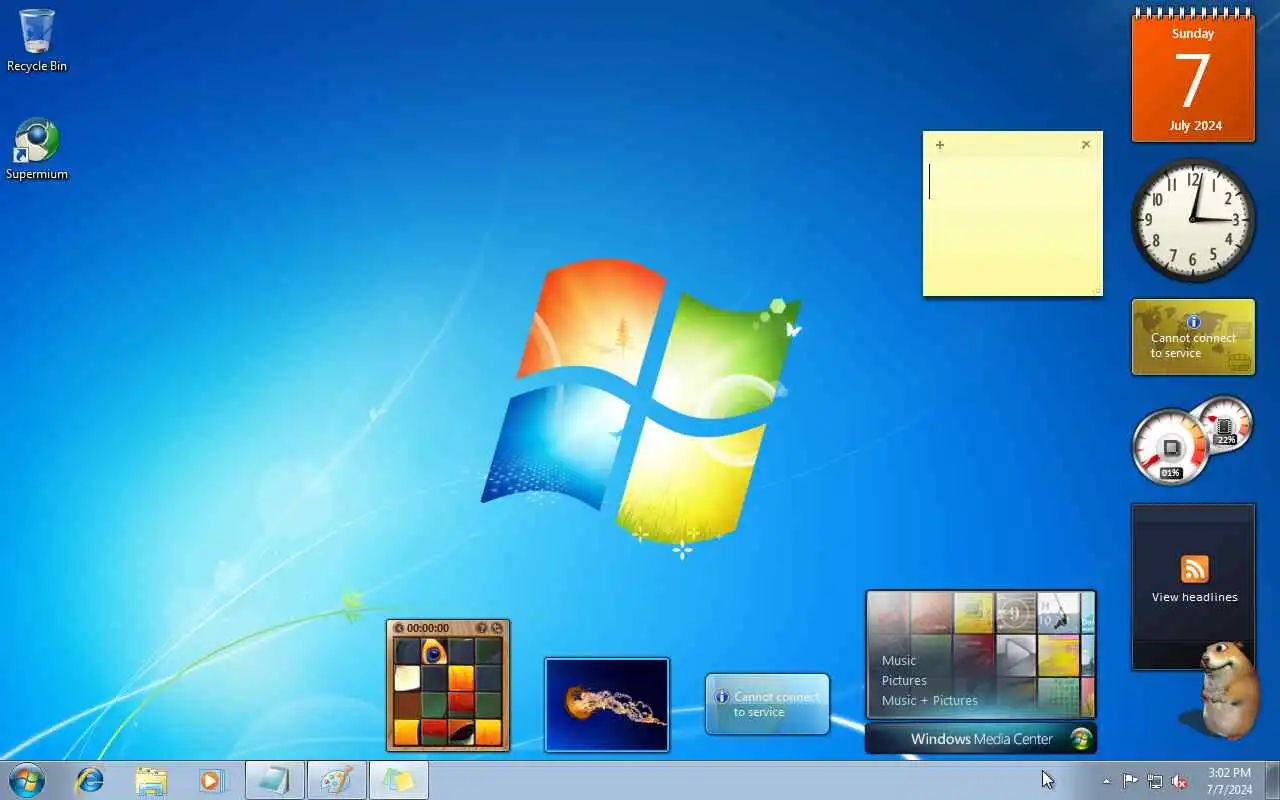Image resolution: width=1280 pixels, height=800 pixels.
Task: Show the puzzle picture with question mark icon
Action: (x=482, y=628)
